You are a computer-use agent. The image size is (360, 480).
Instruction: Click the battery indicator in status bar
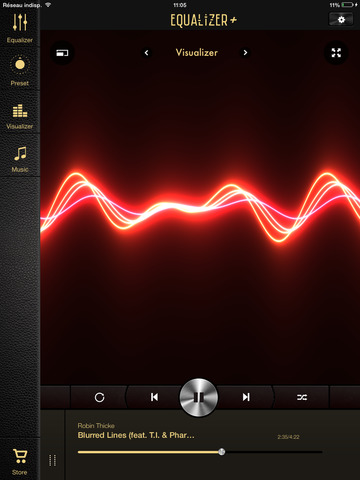coord(348,5)
